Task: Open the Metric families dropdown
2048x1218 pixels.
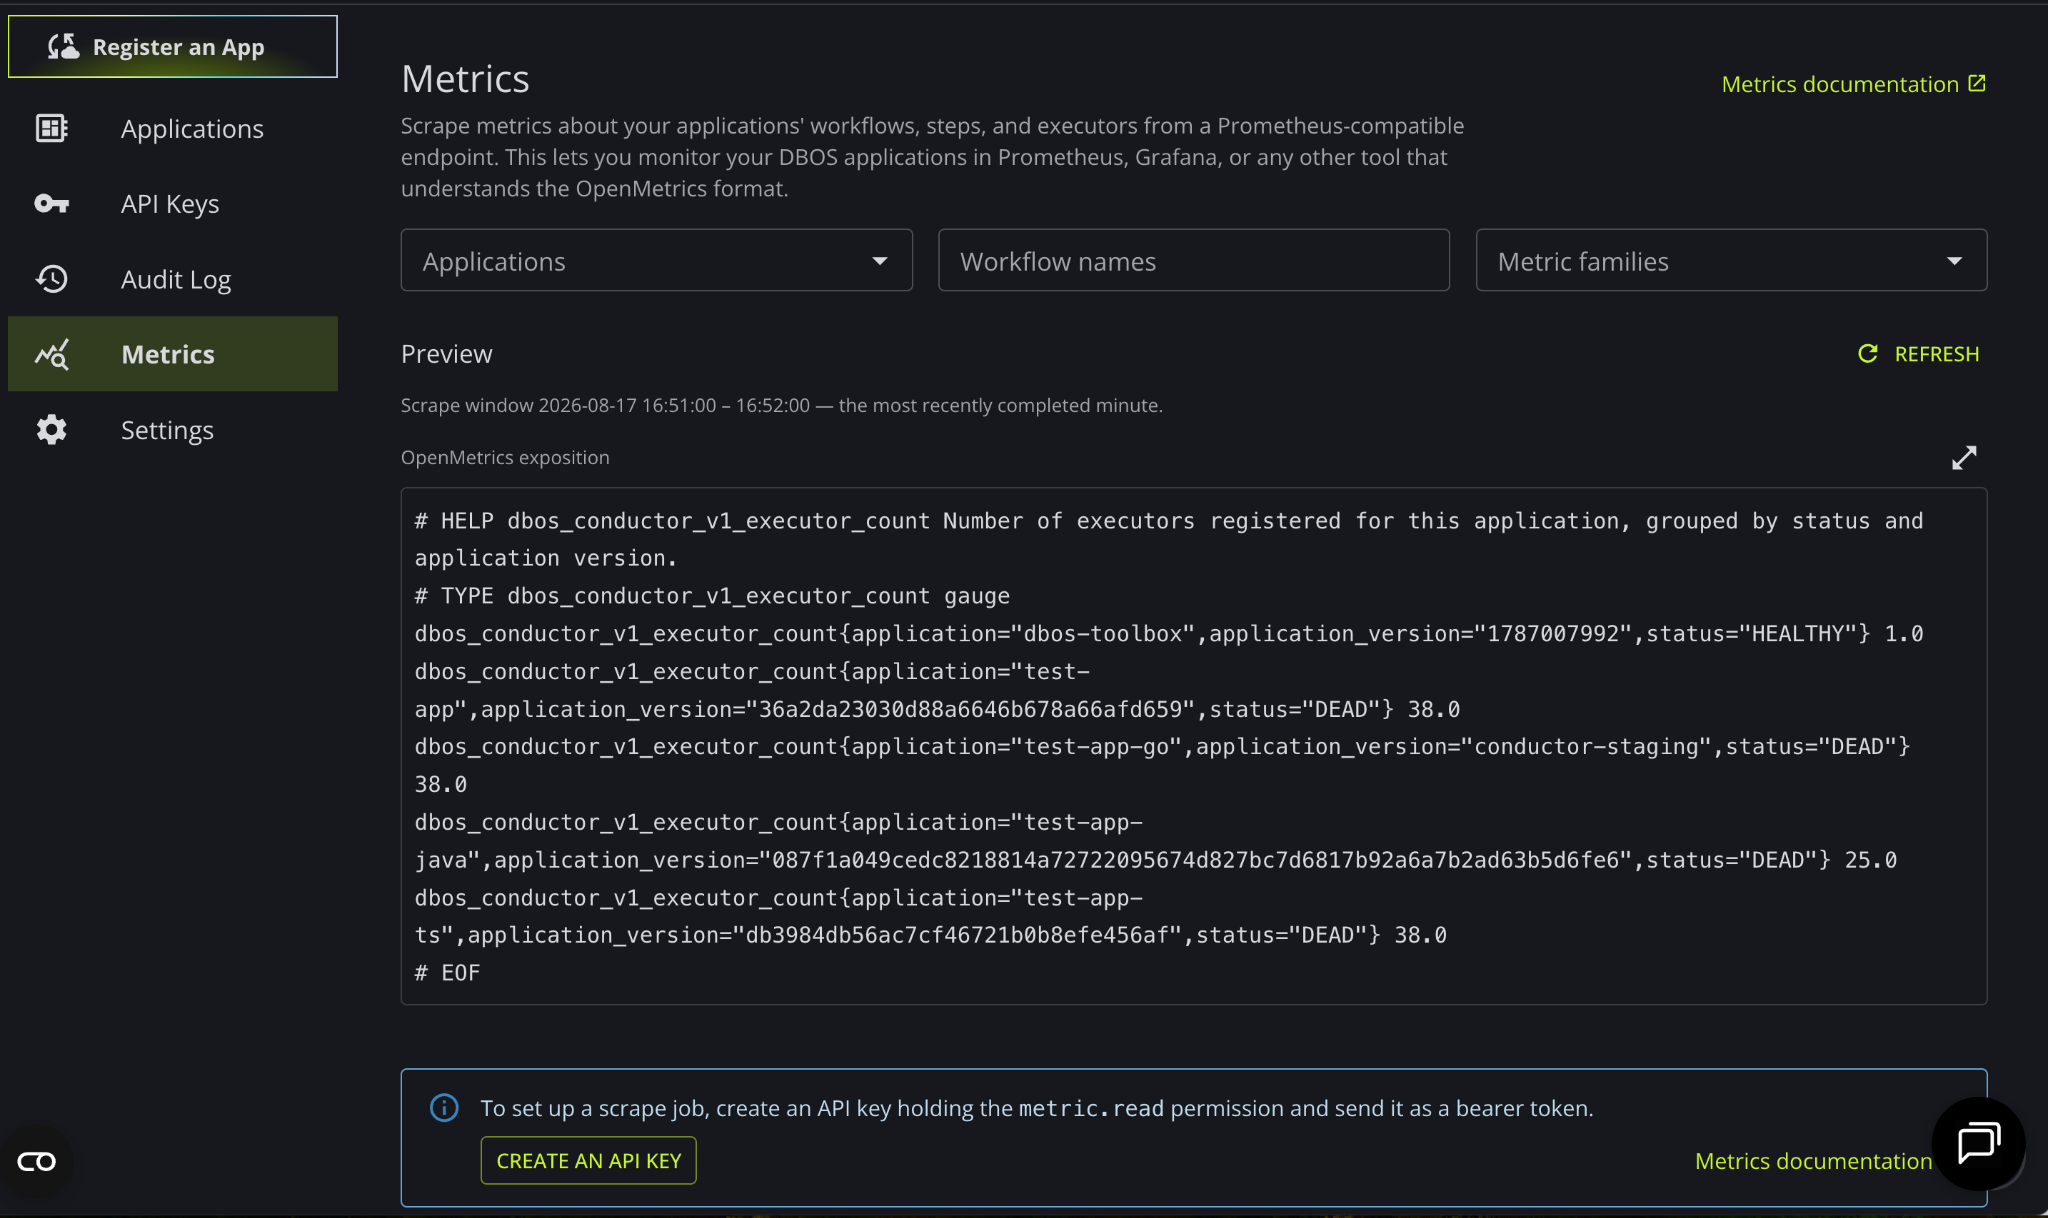Action: [1731, 261]
